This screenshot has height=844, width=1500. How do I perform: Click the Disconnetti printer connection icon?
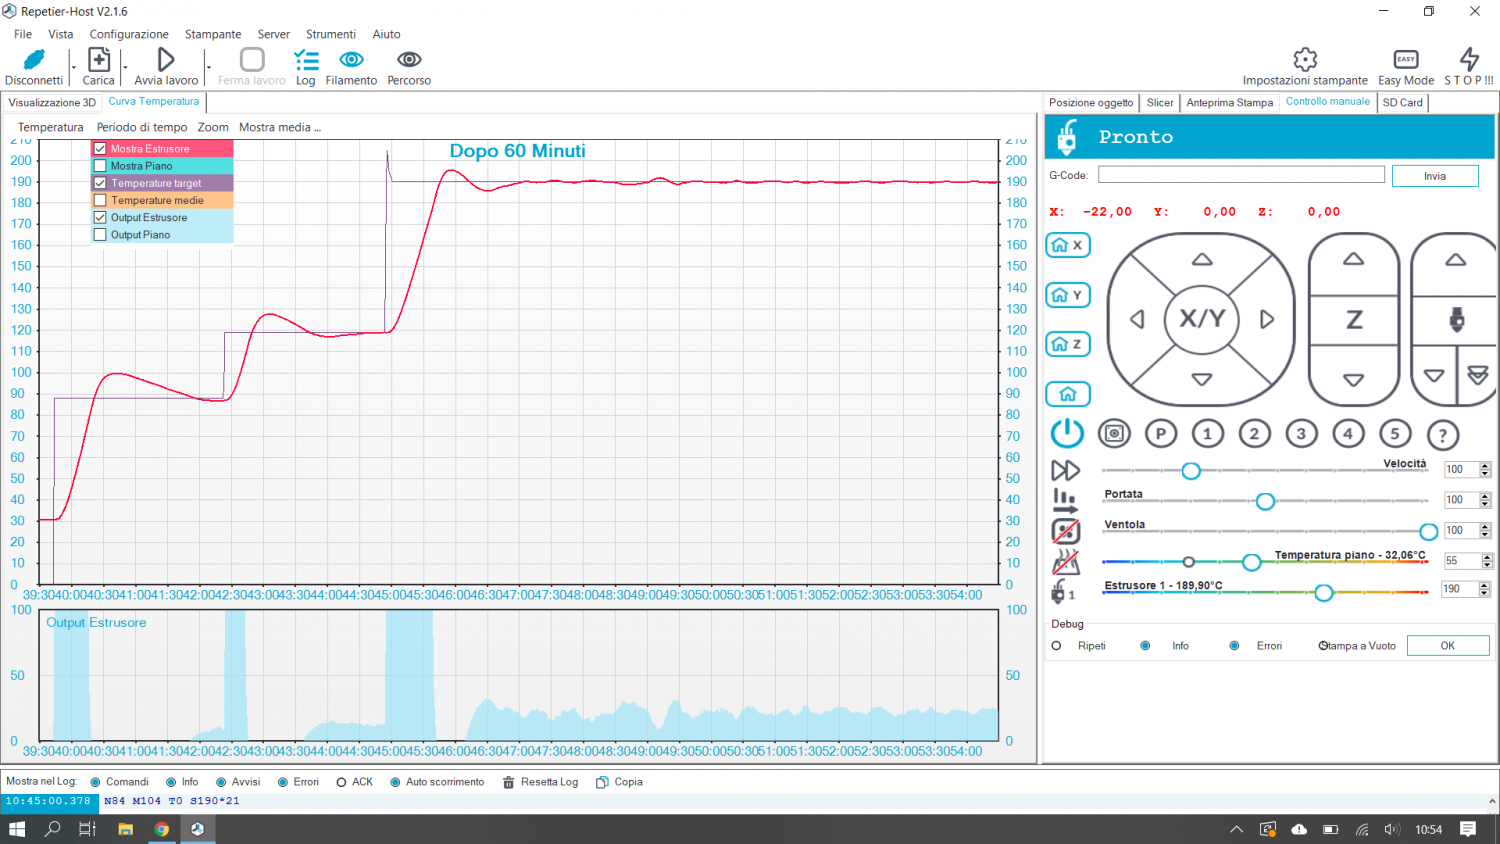pyautogui.click(x=34, y=60)
